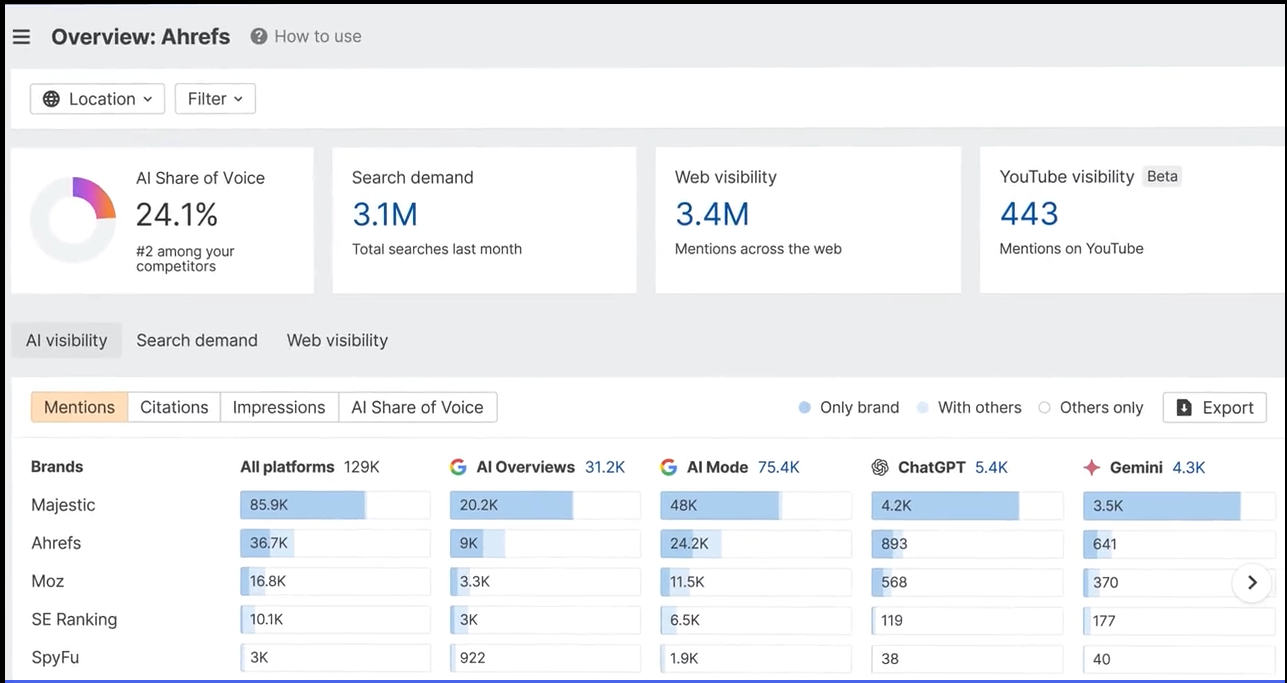The height and width of the screenshot is (683, 1287).
Task: Click the Google icon beside AI Mode
Action: 669,467
